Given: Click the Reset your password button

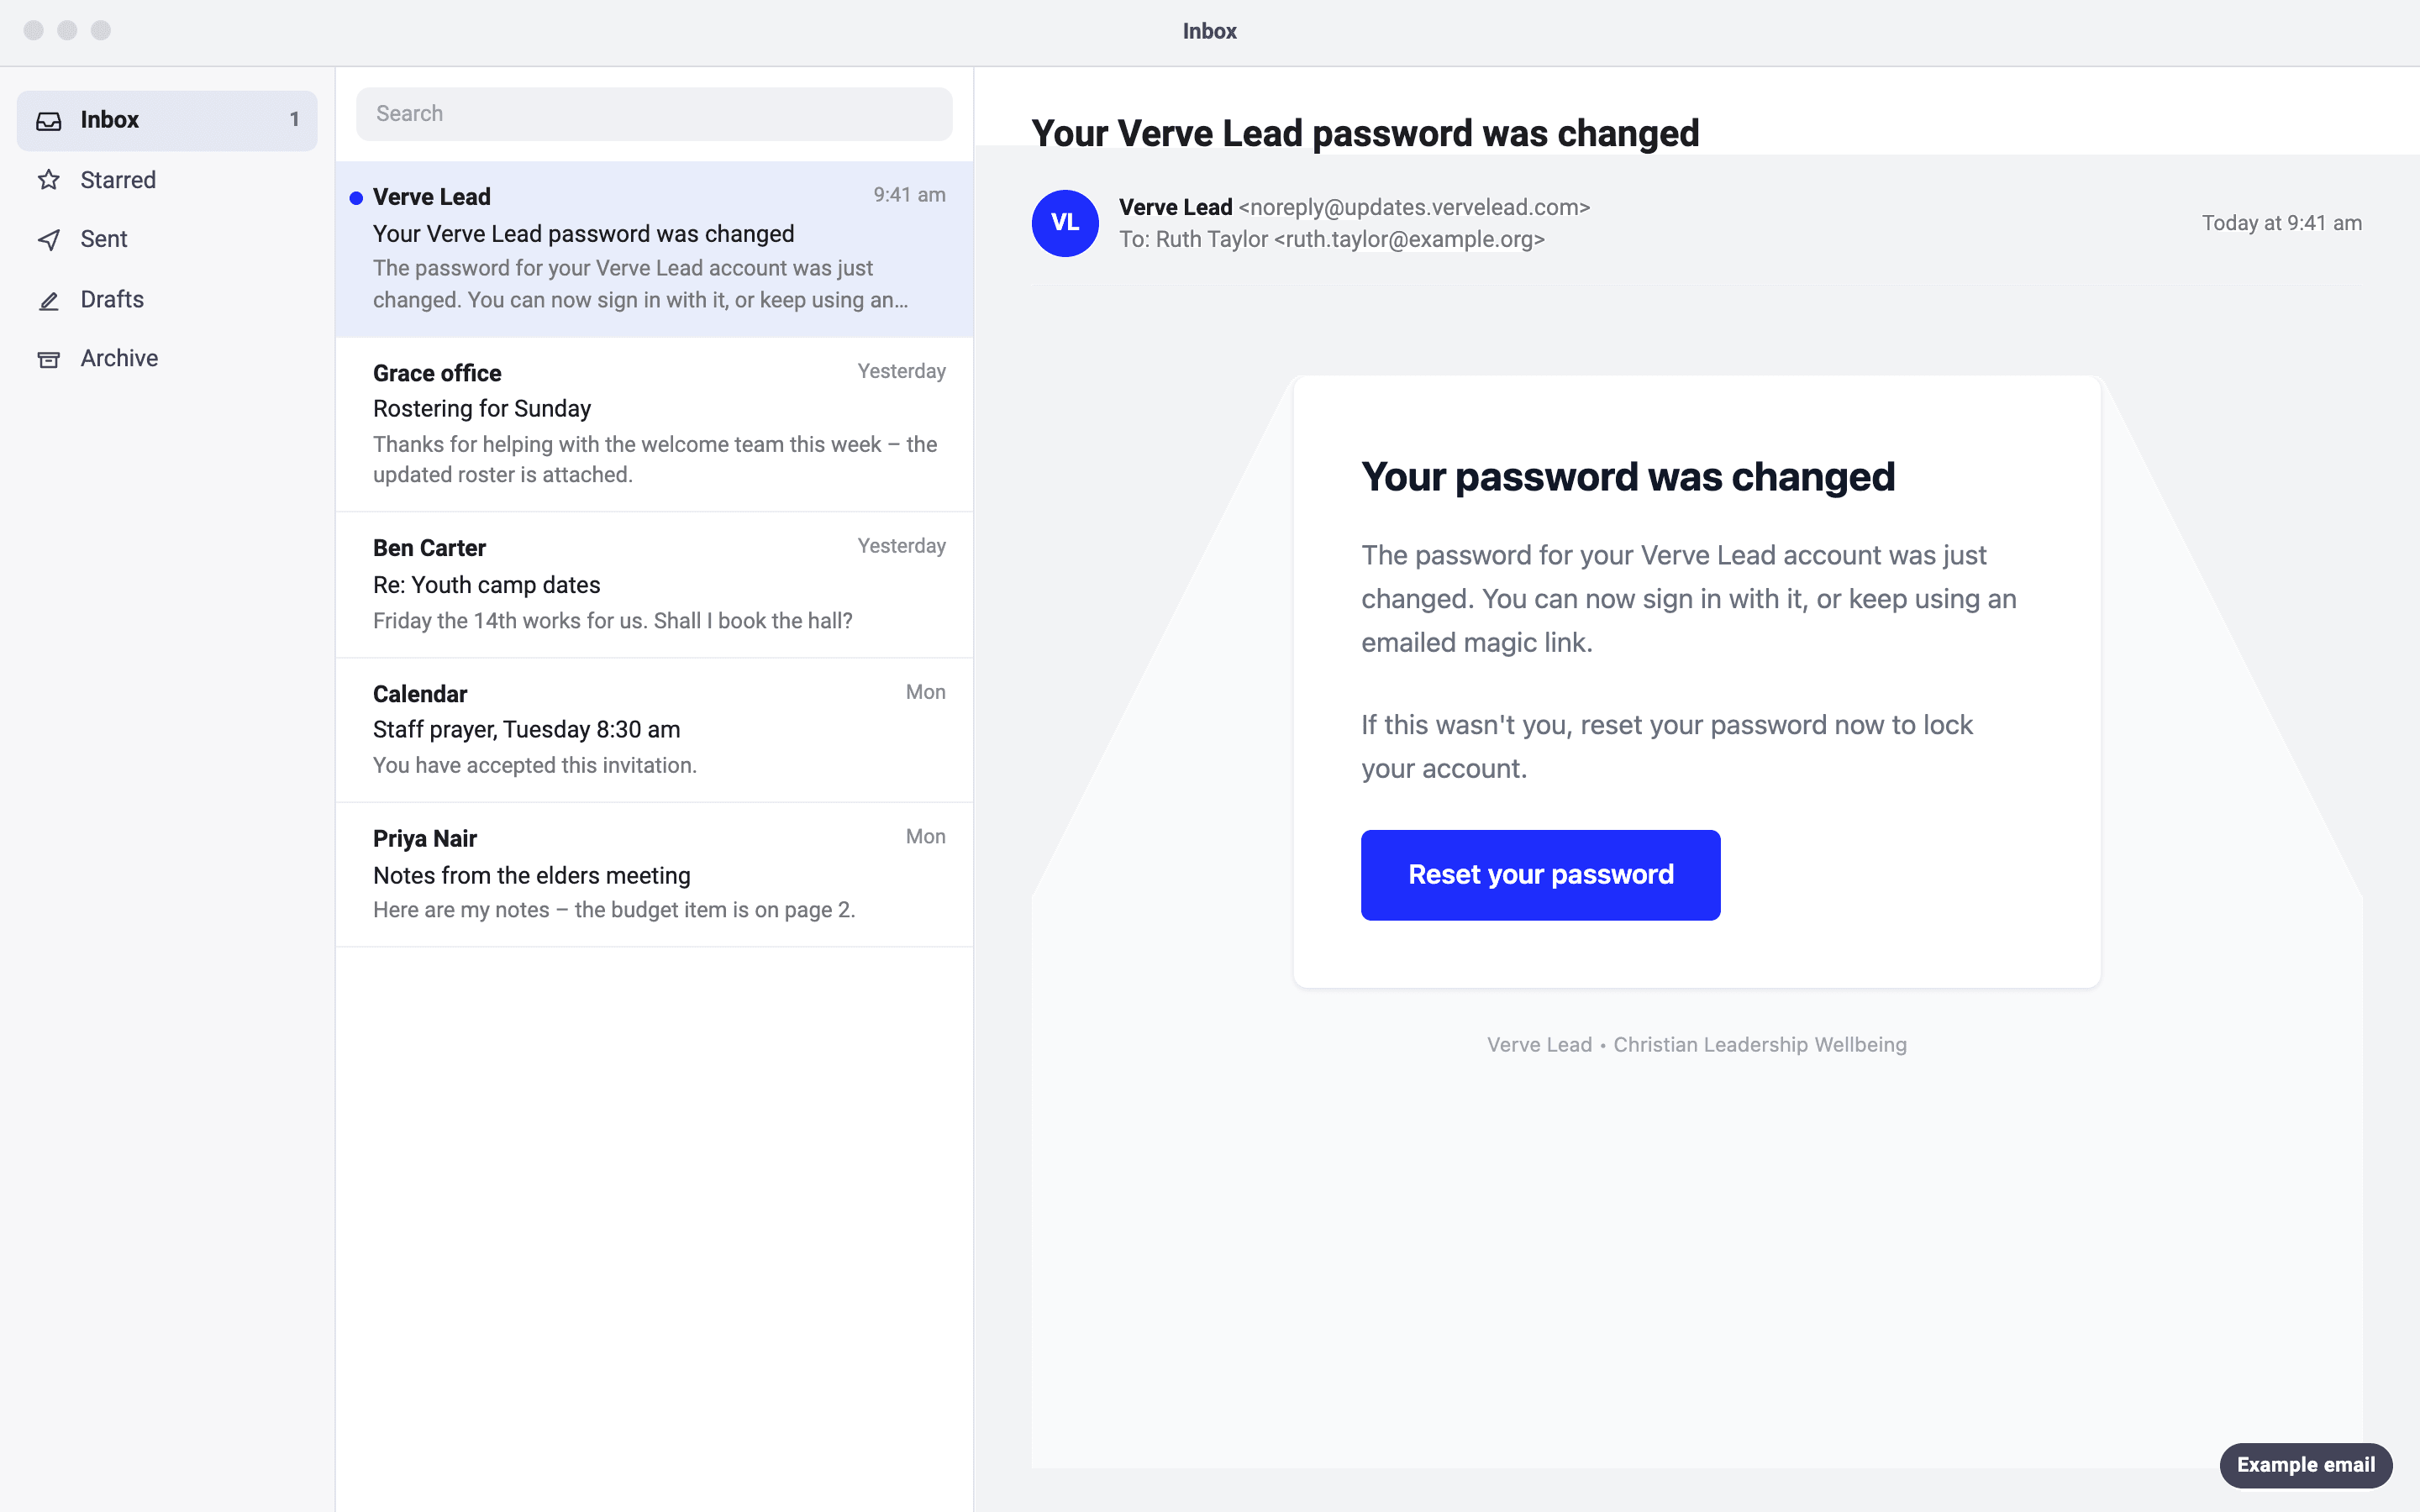Looking at the screenshot, I should point(1540,875).
